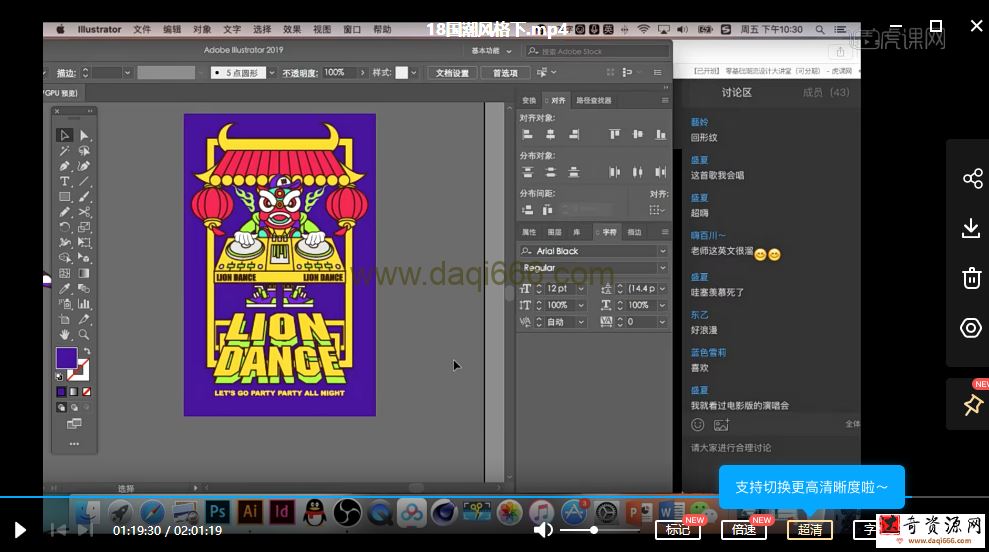Select the Column Graph tool

[x=84, y=303]
